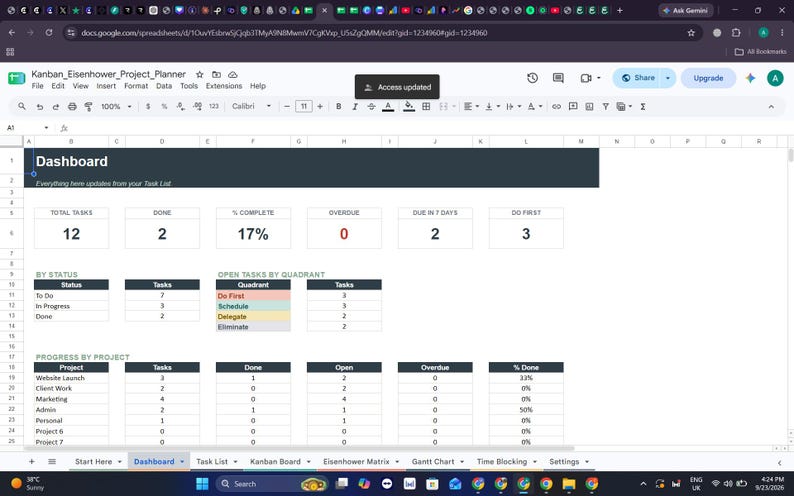Open the Format menu
794x496 pixels.
(136, 86)
